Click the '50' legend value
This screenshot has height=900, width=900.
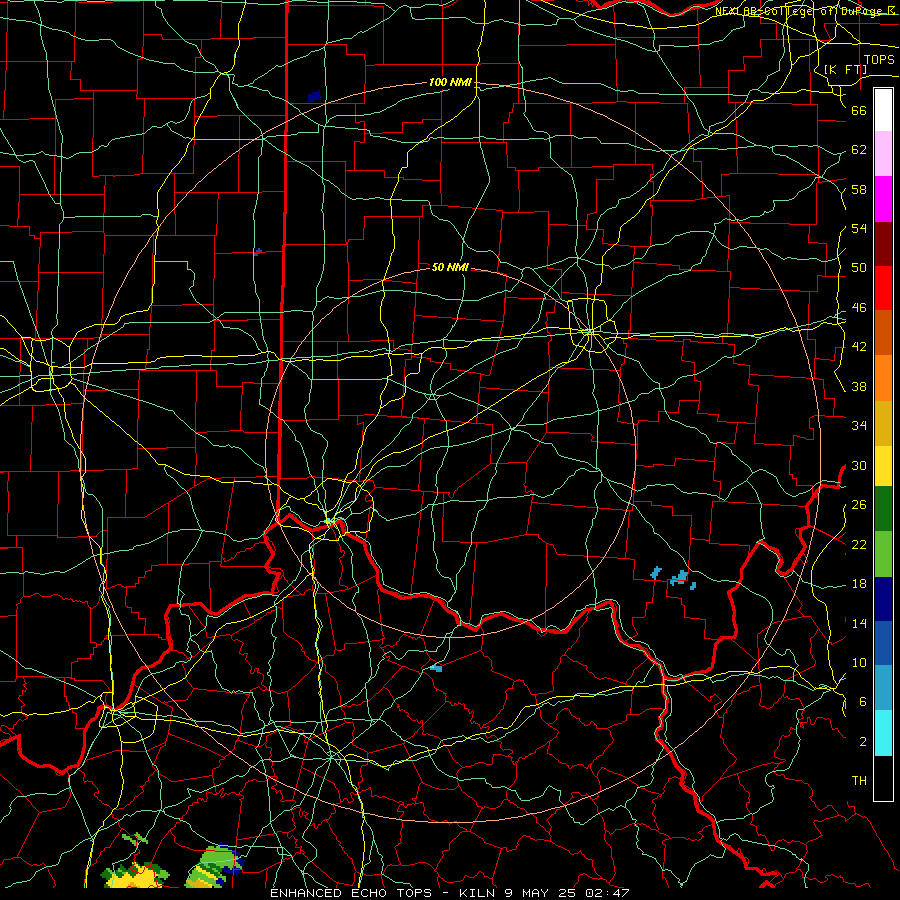[x=859, y=268]
